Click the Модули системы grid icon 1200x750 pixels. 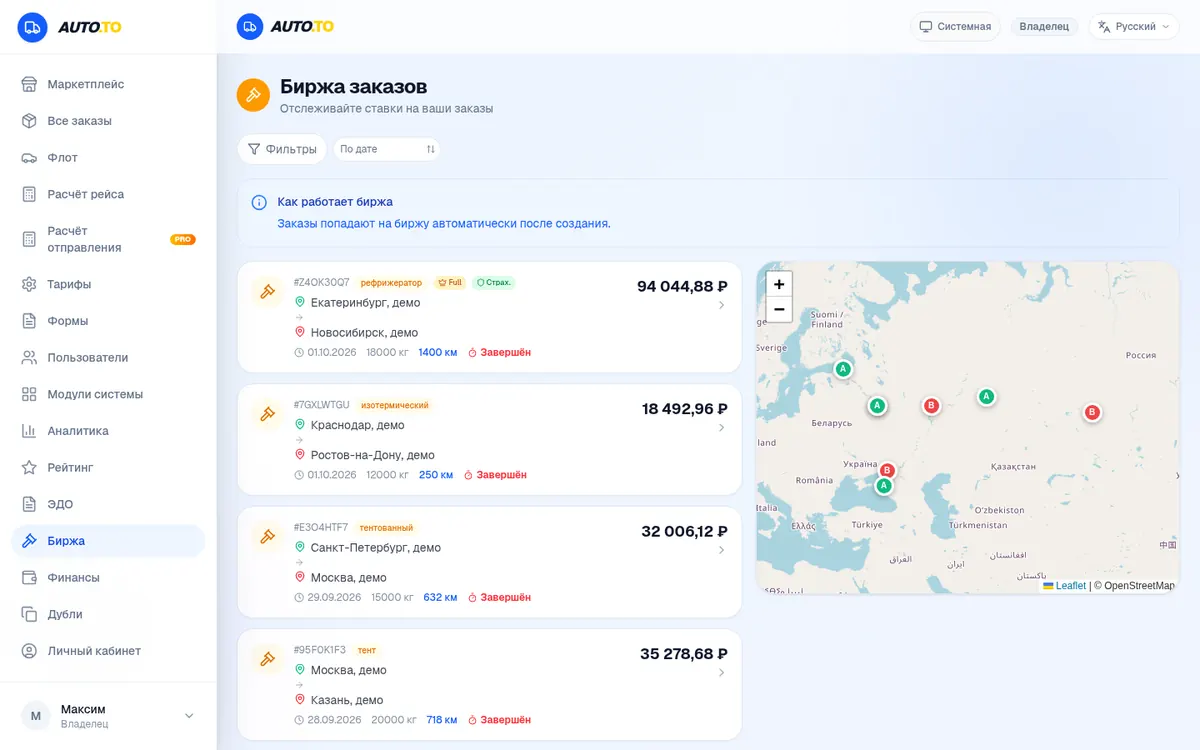[x=29, y=394]
